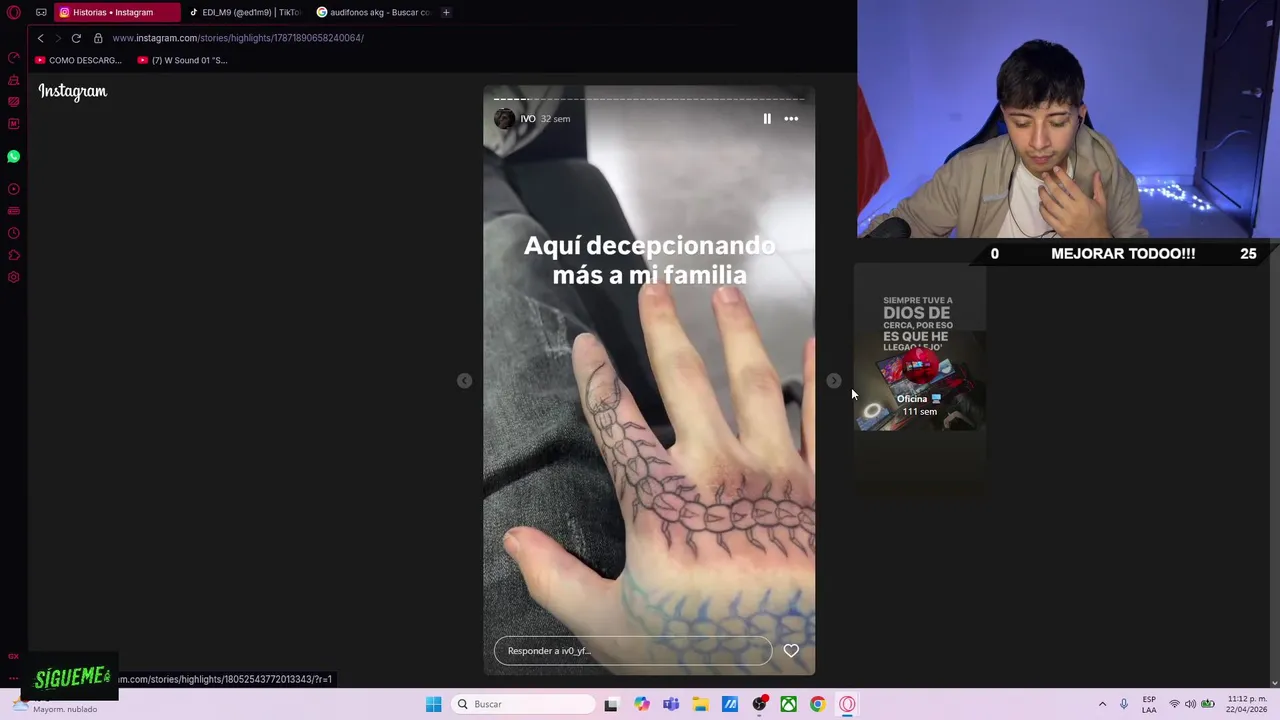Launch Copilot from the taskbar
The width and height of the screenshot is (1280, 720).
641,704
